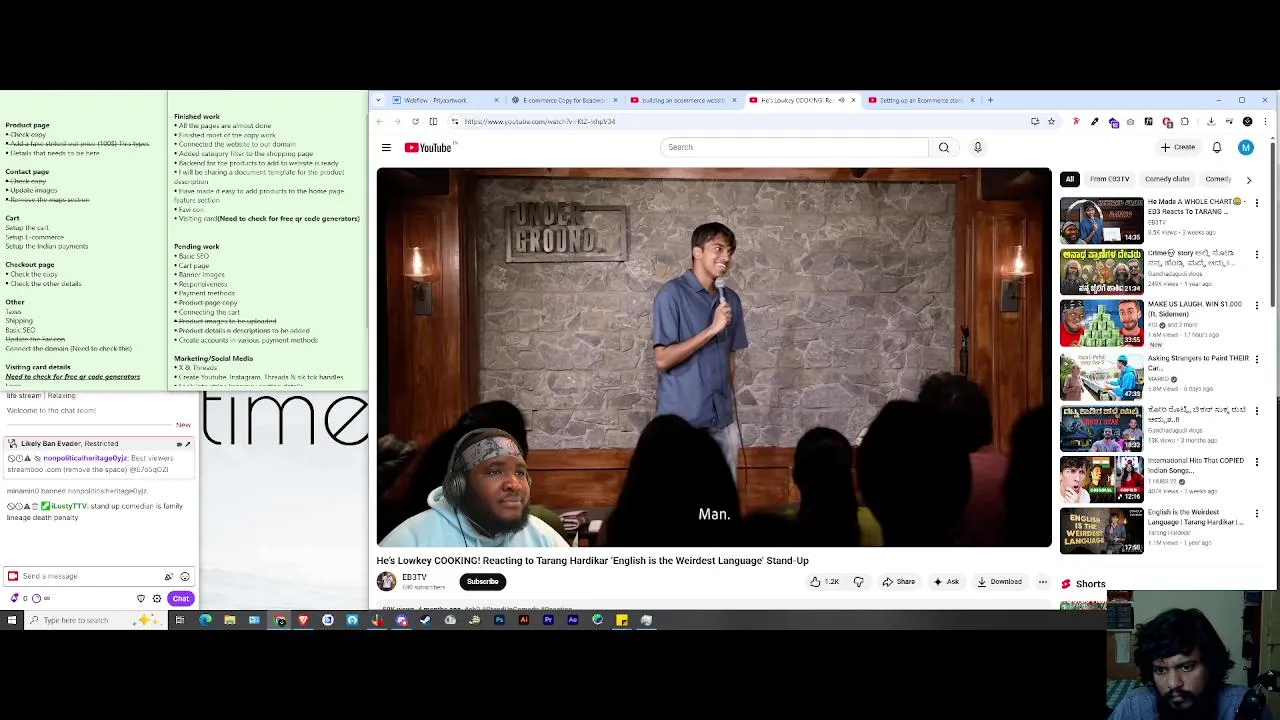Click the browser address bar URL
Image resolution: width=1280 pixels, height=720 pixels.
point(540,121)
